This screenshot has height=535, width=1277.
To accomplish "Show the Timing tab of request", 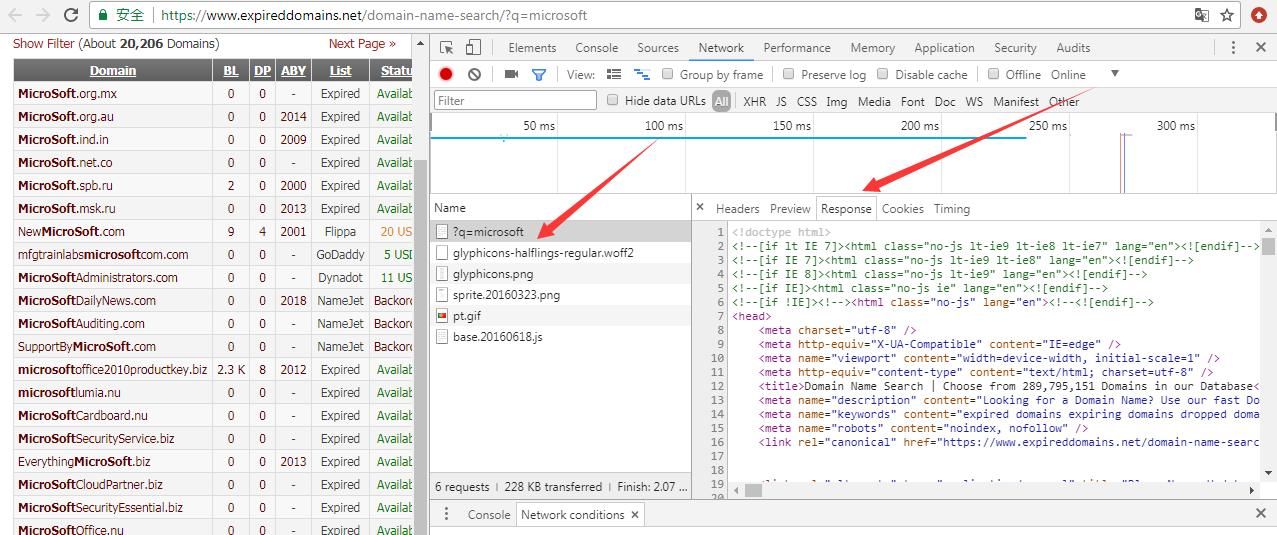I will [x=952, y=209].
